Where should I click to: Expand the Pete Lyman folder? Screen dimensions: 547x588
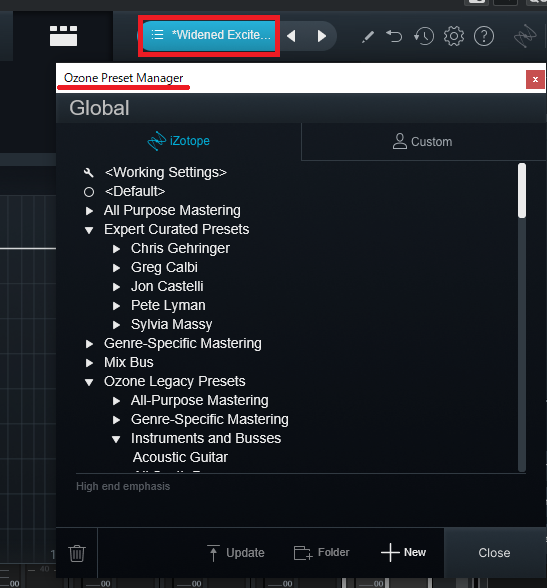pyautogui.click(x=117, y=306)
